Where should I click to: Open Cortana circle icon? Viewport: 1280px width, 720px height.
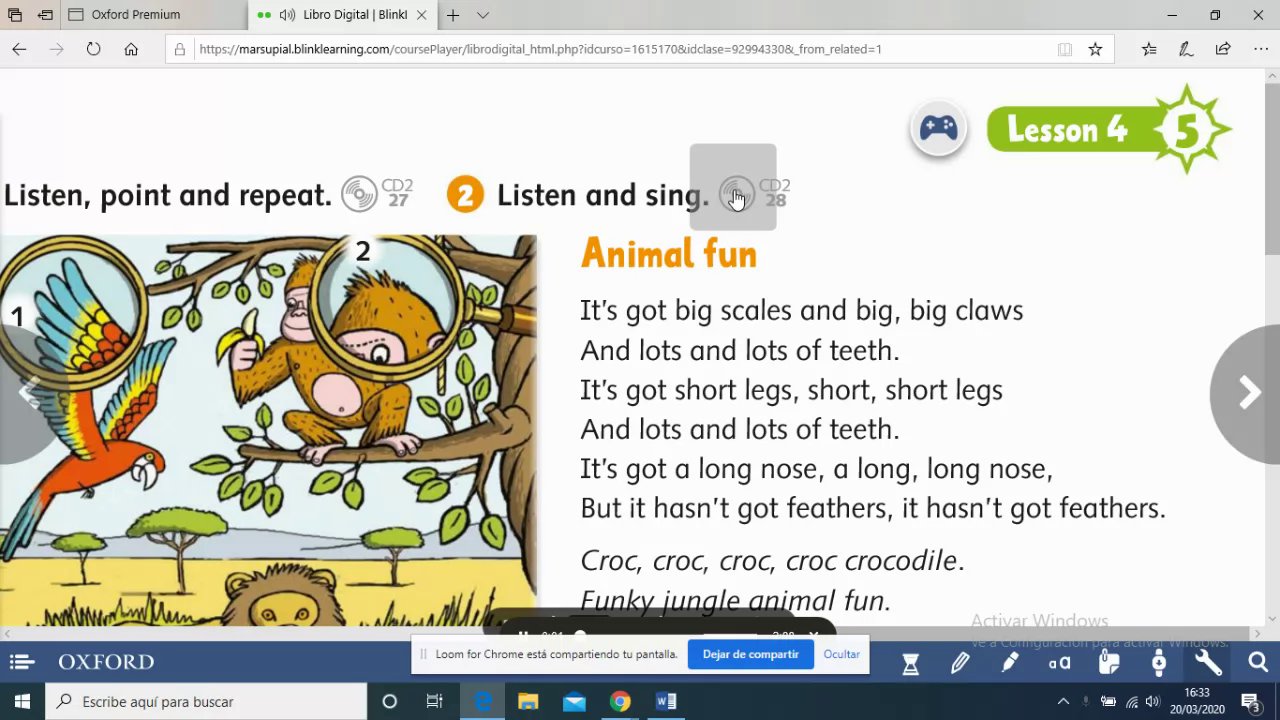390,702
